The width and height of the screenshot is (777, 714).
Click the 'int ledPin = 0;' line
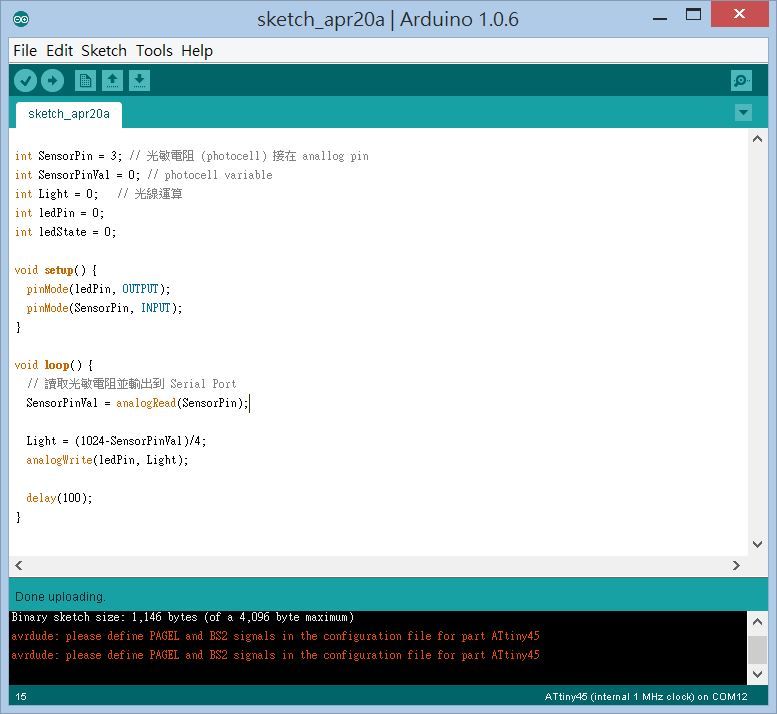pyautogui.click(x=59, y=213)
